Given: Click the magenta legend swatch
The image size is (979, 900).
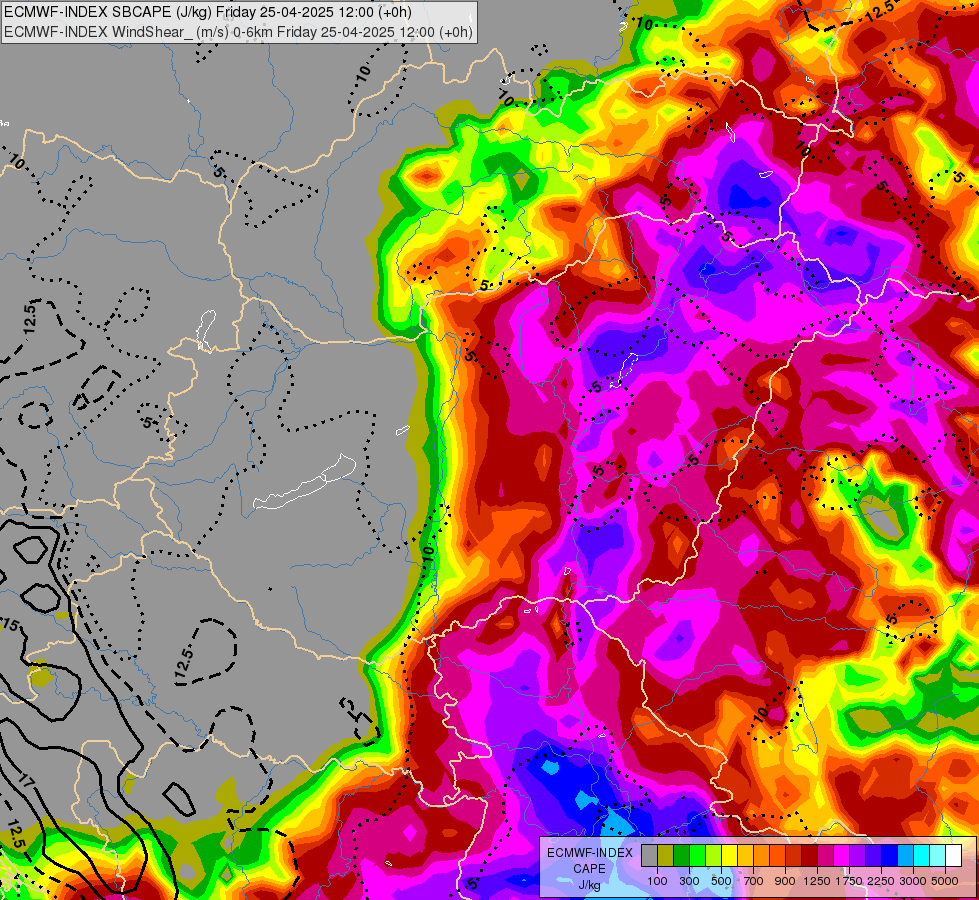Looking at the screenshot, I should point(842,855).
